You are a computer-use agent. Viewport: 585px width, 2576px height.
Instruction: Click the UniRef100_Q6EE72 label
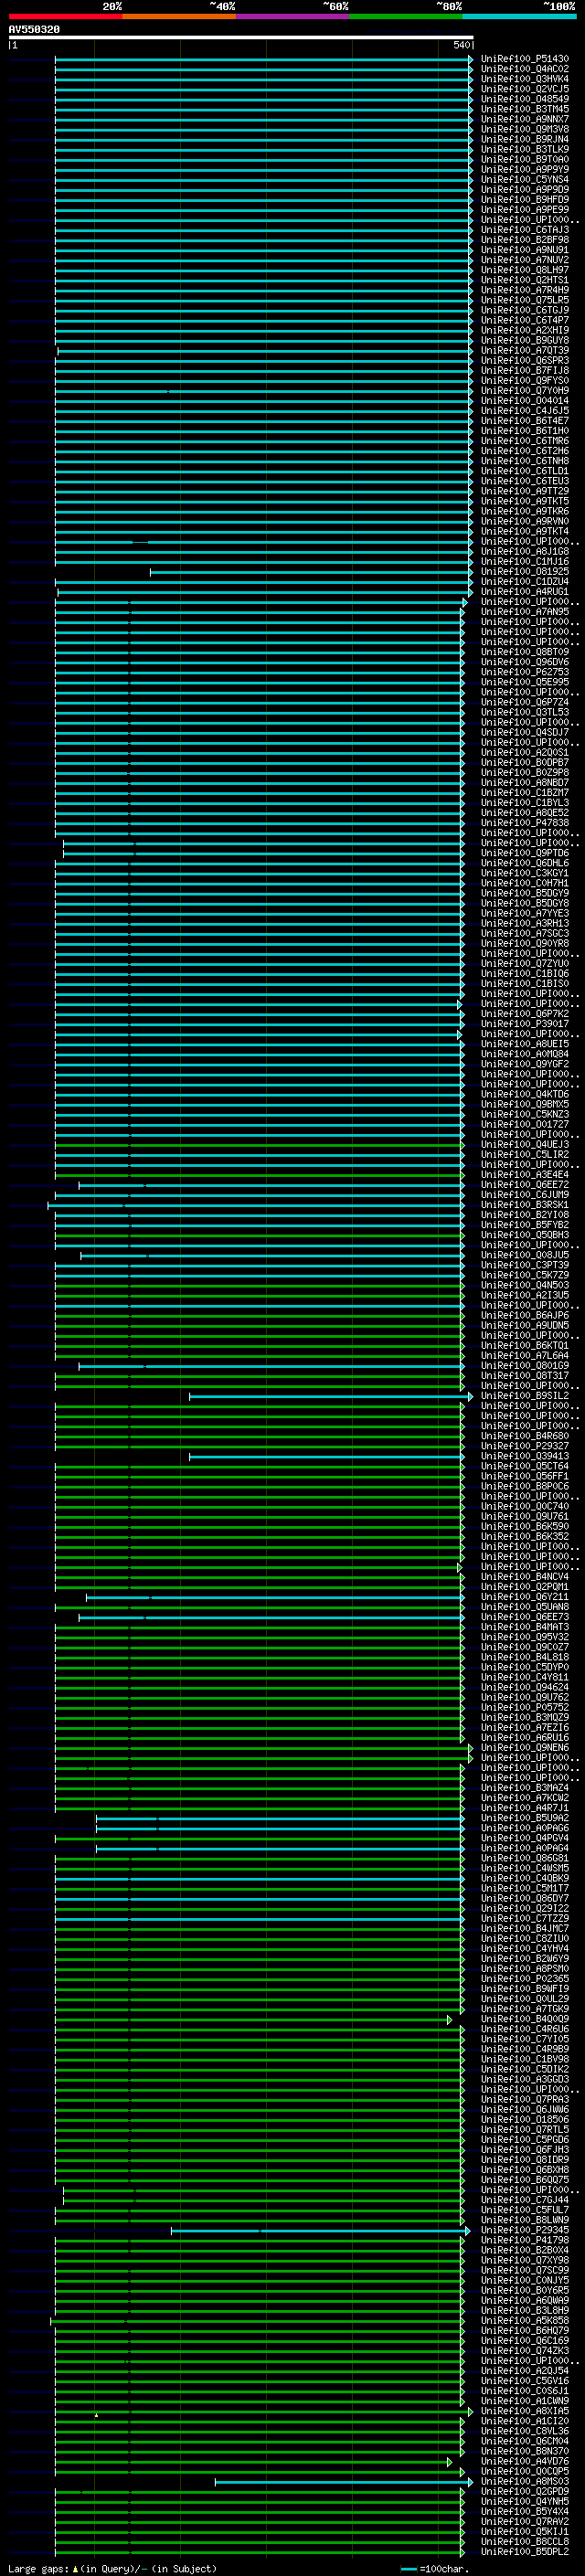click(525, 1185)
